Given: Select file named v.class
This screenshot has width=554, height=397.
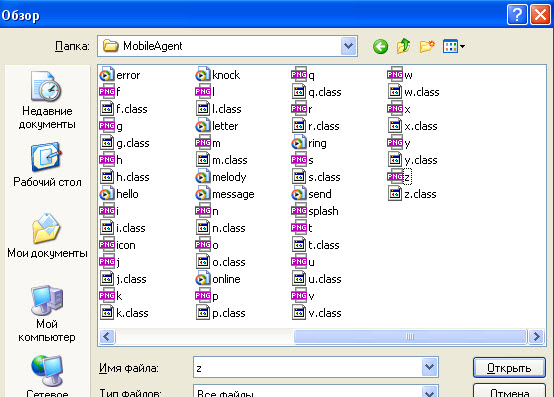Looking at the screenshot, I should click(x=317, y=313).
